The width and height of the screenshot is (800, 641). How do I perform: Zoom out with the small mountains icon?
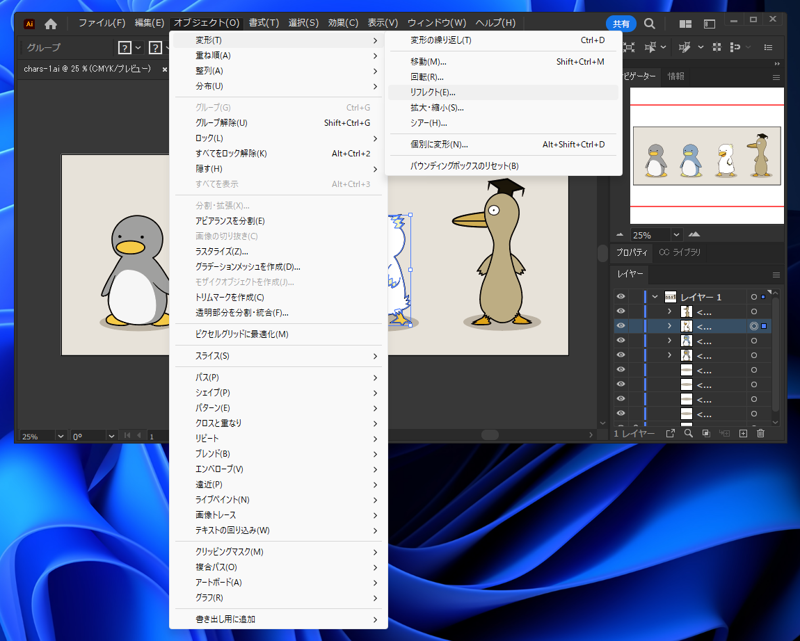(620, 235)
